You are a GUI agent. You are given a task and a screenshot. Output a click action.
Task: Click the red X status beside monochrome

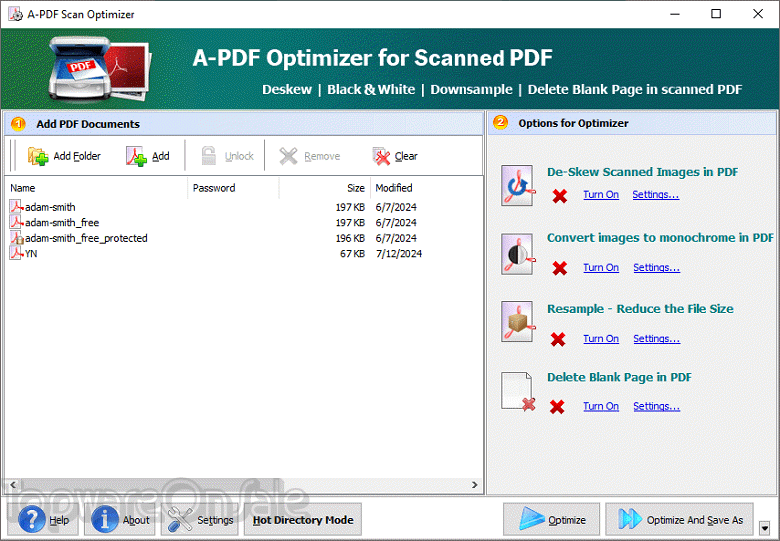pyautogui.click(x=560, y=268)
